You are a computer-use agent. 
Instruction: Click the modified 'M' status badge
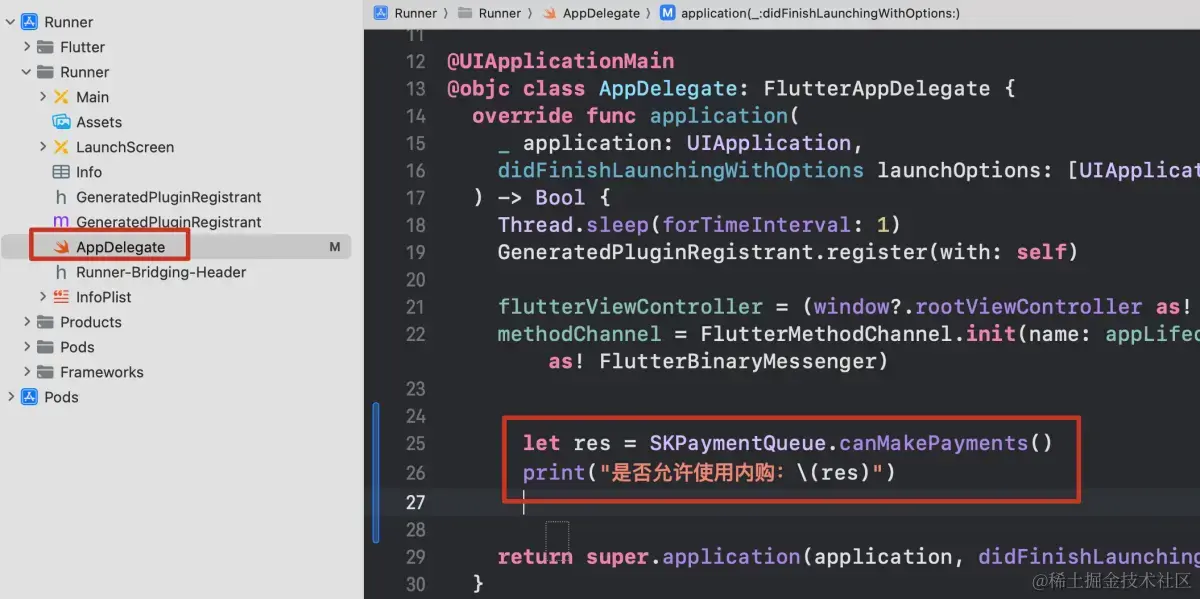[x=335, y=247]
